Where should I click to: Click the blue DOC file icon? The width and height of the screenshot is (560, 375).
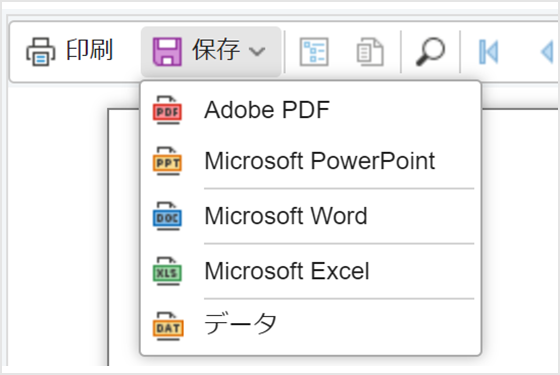tap(167, 216)
